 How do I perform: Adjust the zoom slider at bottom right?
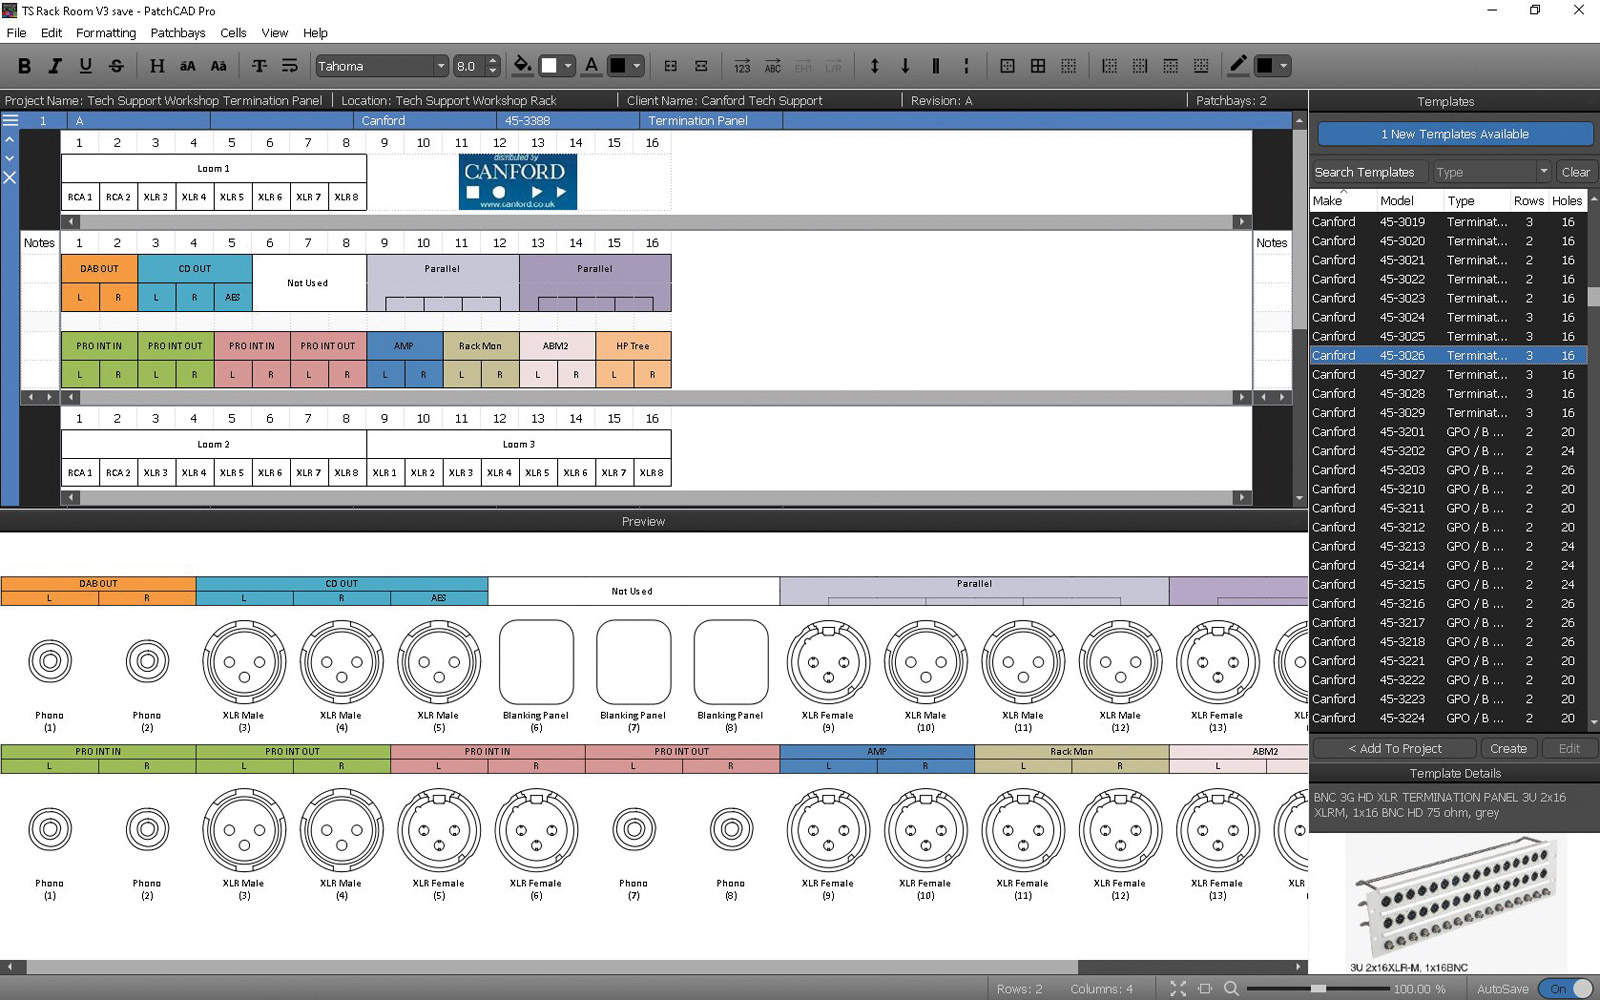click(1318, 988)
